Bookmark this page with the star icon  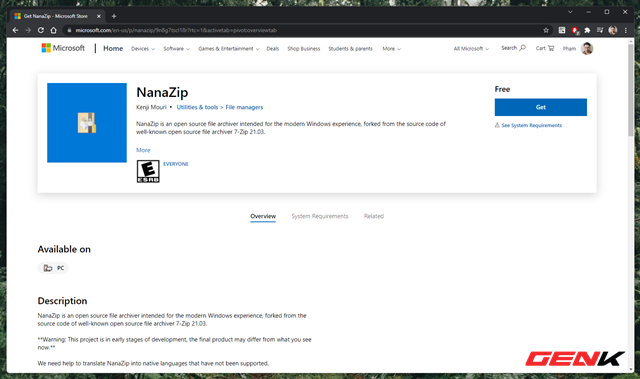coord(546,30)
